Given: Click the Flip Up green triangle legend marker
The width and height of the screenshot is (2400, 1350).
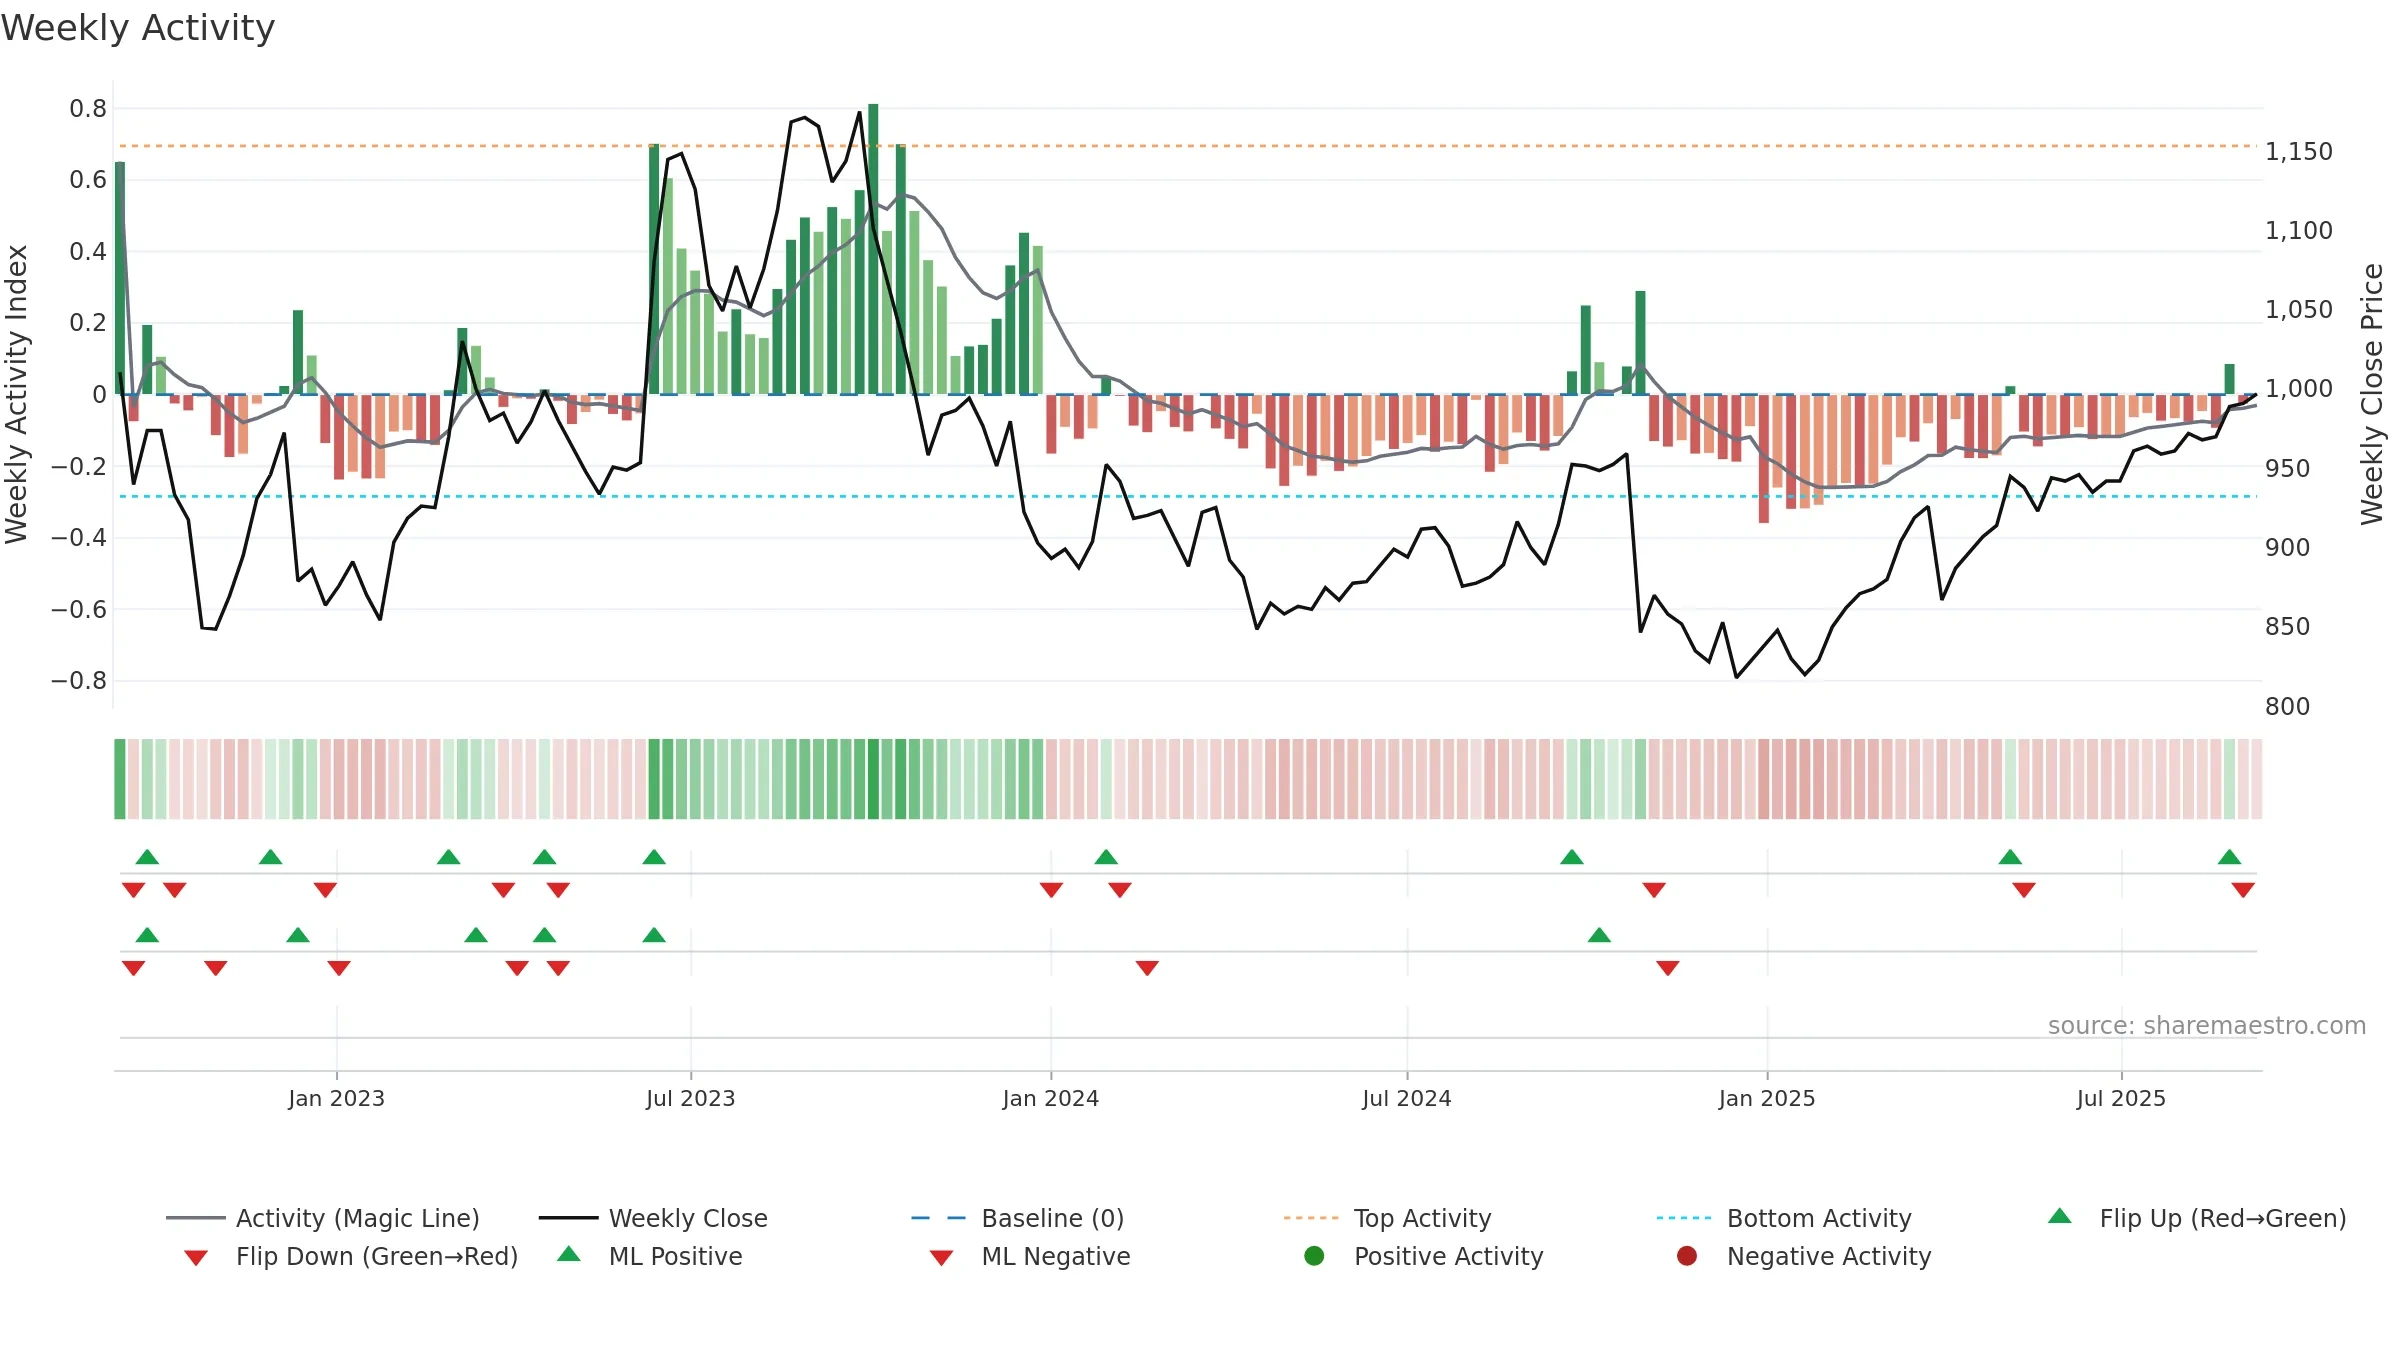Looking at the screenshot, I should (x=2059, y=1217).
